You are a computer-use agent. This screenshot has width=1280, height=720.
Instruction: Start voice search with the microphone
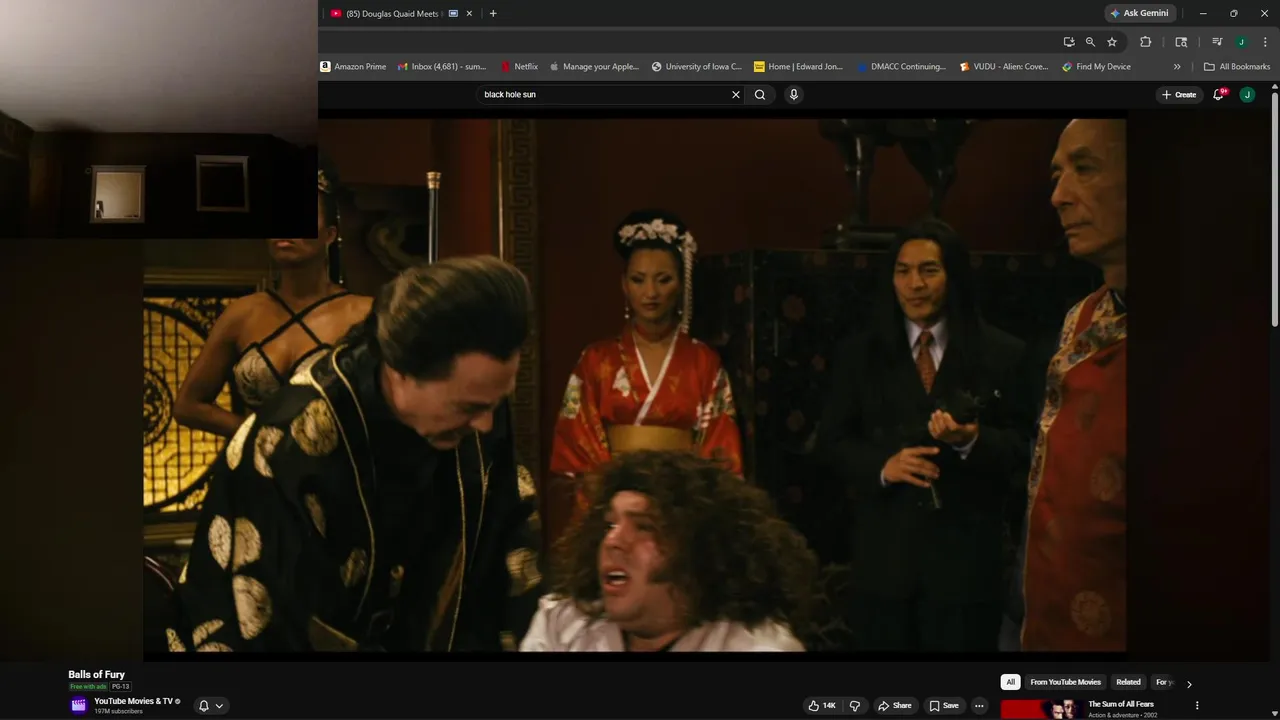click(x=794, y=95)
